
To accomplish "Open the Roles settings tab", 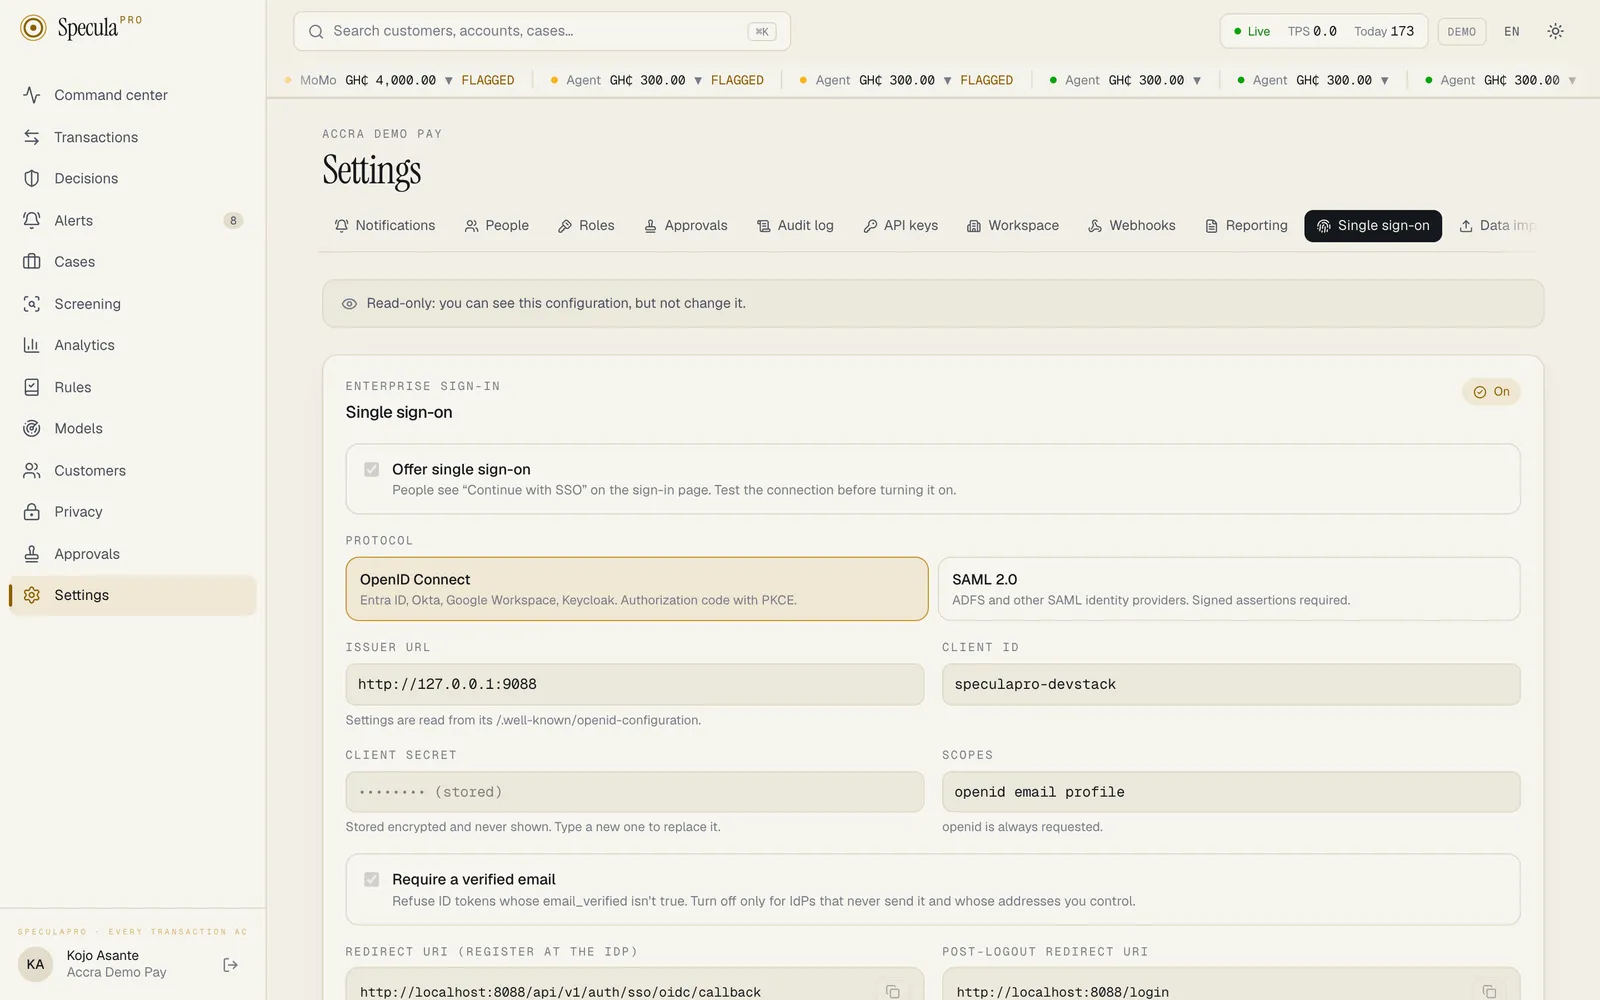I will click(586, 226).
